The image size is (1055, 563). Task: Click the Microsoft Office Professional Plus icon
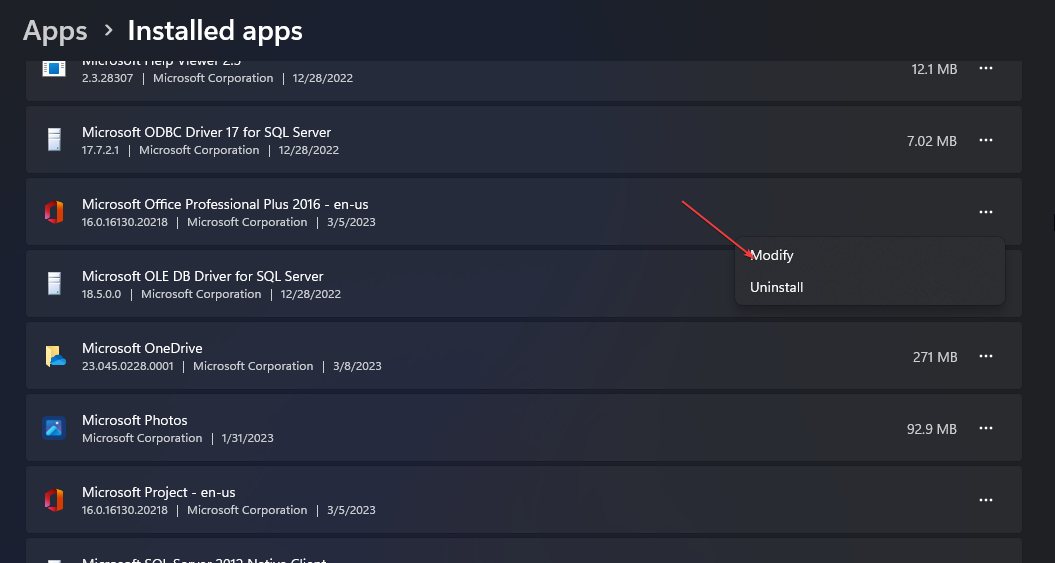pos(54,212)
